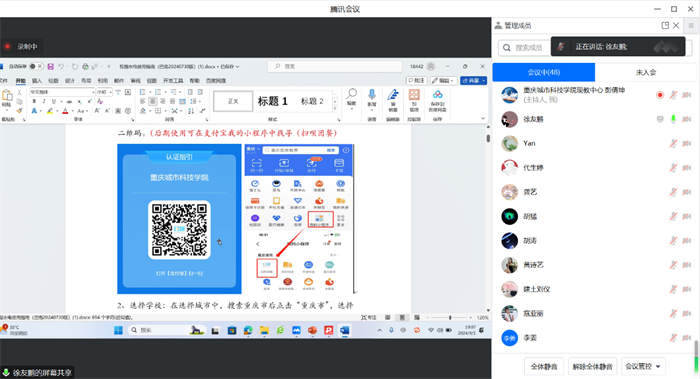Pop out the 管理成员 members panel
This screenshot has width=700, height=379.
click(x=665, y=25)
